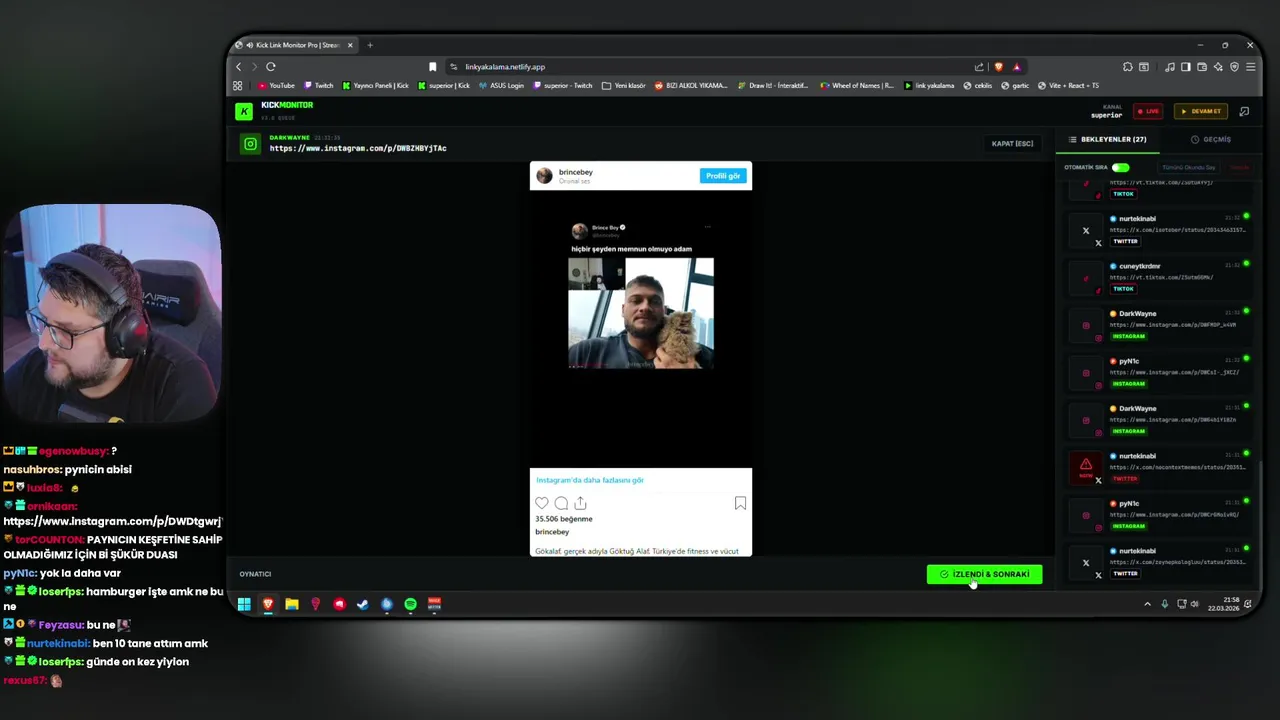Open the Brave Shields lion icon
The image size is (1280, 720).
997,67
